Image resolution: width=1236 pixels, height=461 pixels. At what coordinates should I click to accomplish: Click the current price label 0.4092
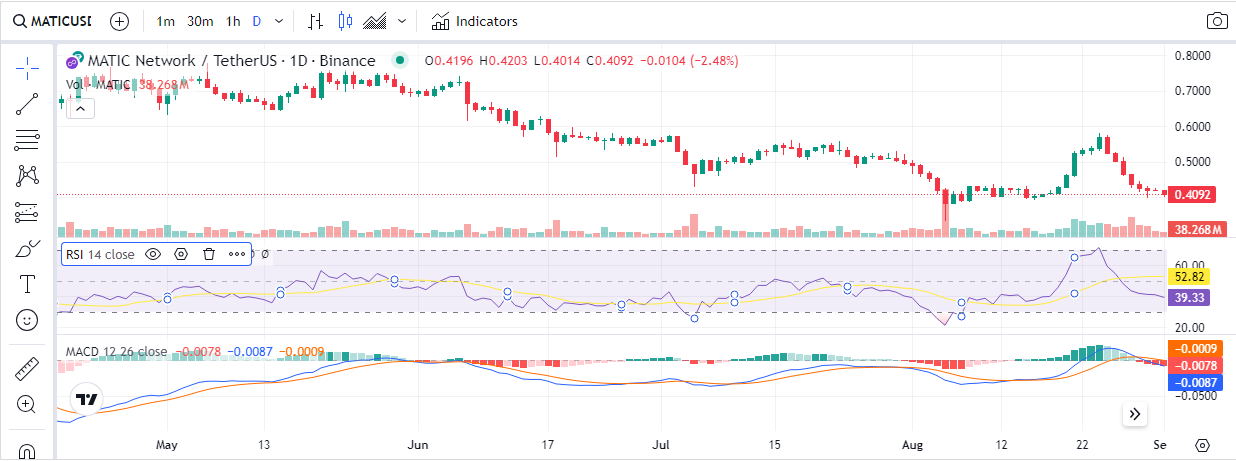pyautogui.click(x=1191, y=195)
